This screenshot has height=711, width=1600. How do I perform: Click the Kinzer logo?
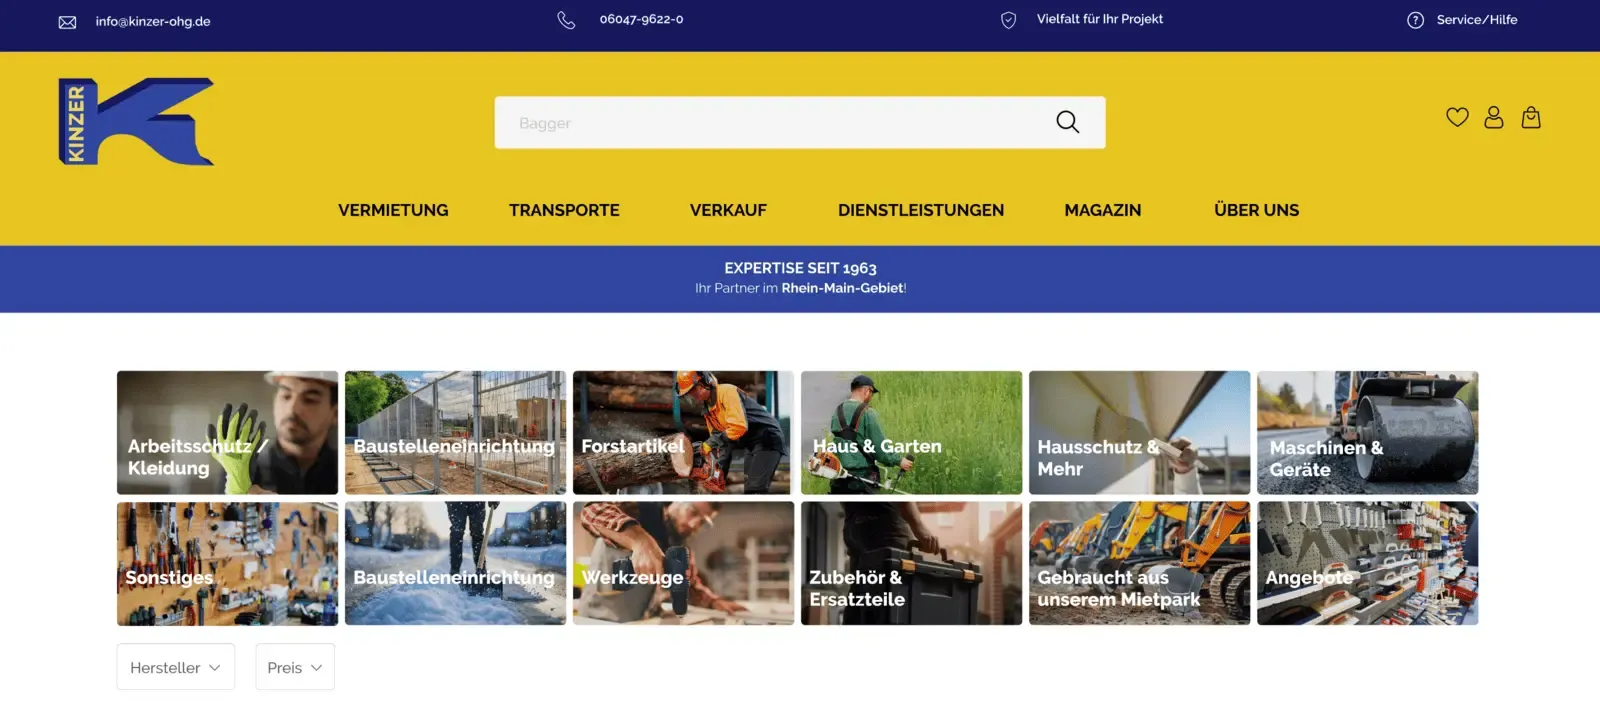coord(136,121)
